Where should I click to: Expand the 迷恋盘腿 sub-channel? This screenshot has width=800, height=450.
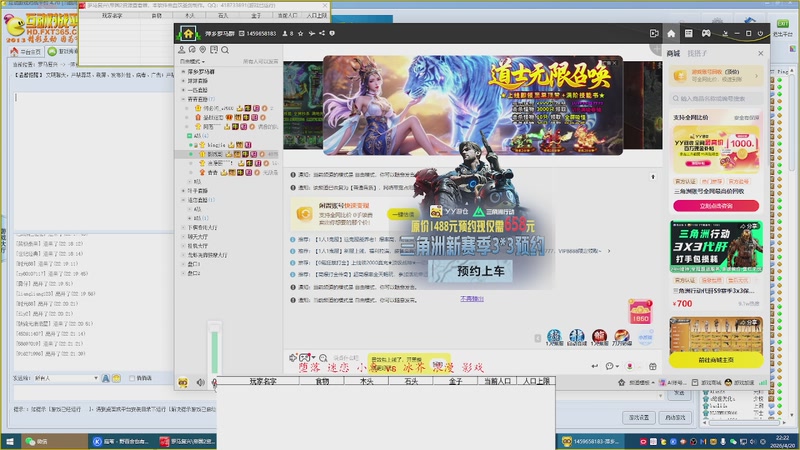coord(184,200)
